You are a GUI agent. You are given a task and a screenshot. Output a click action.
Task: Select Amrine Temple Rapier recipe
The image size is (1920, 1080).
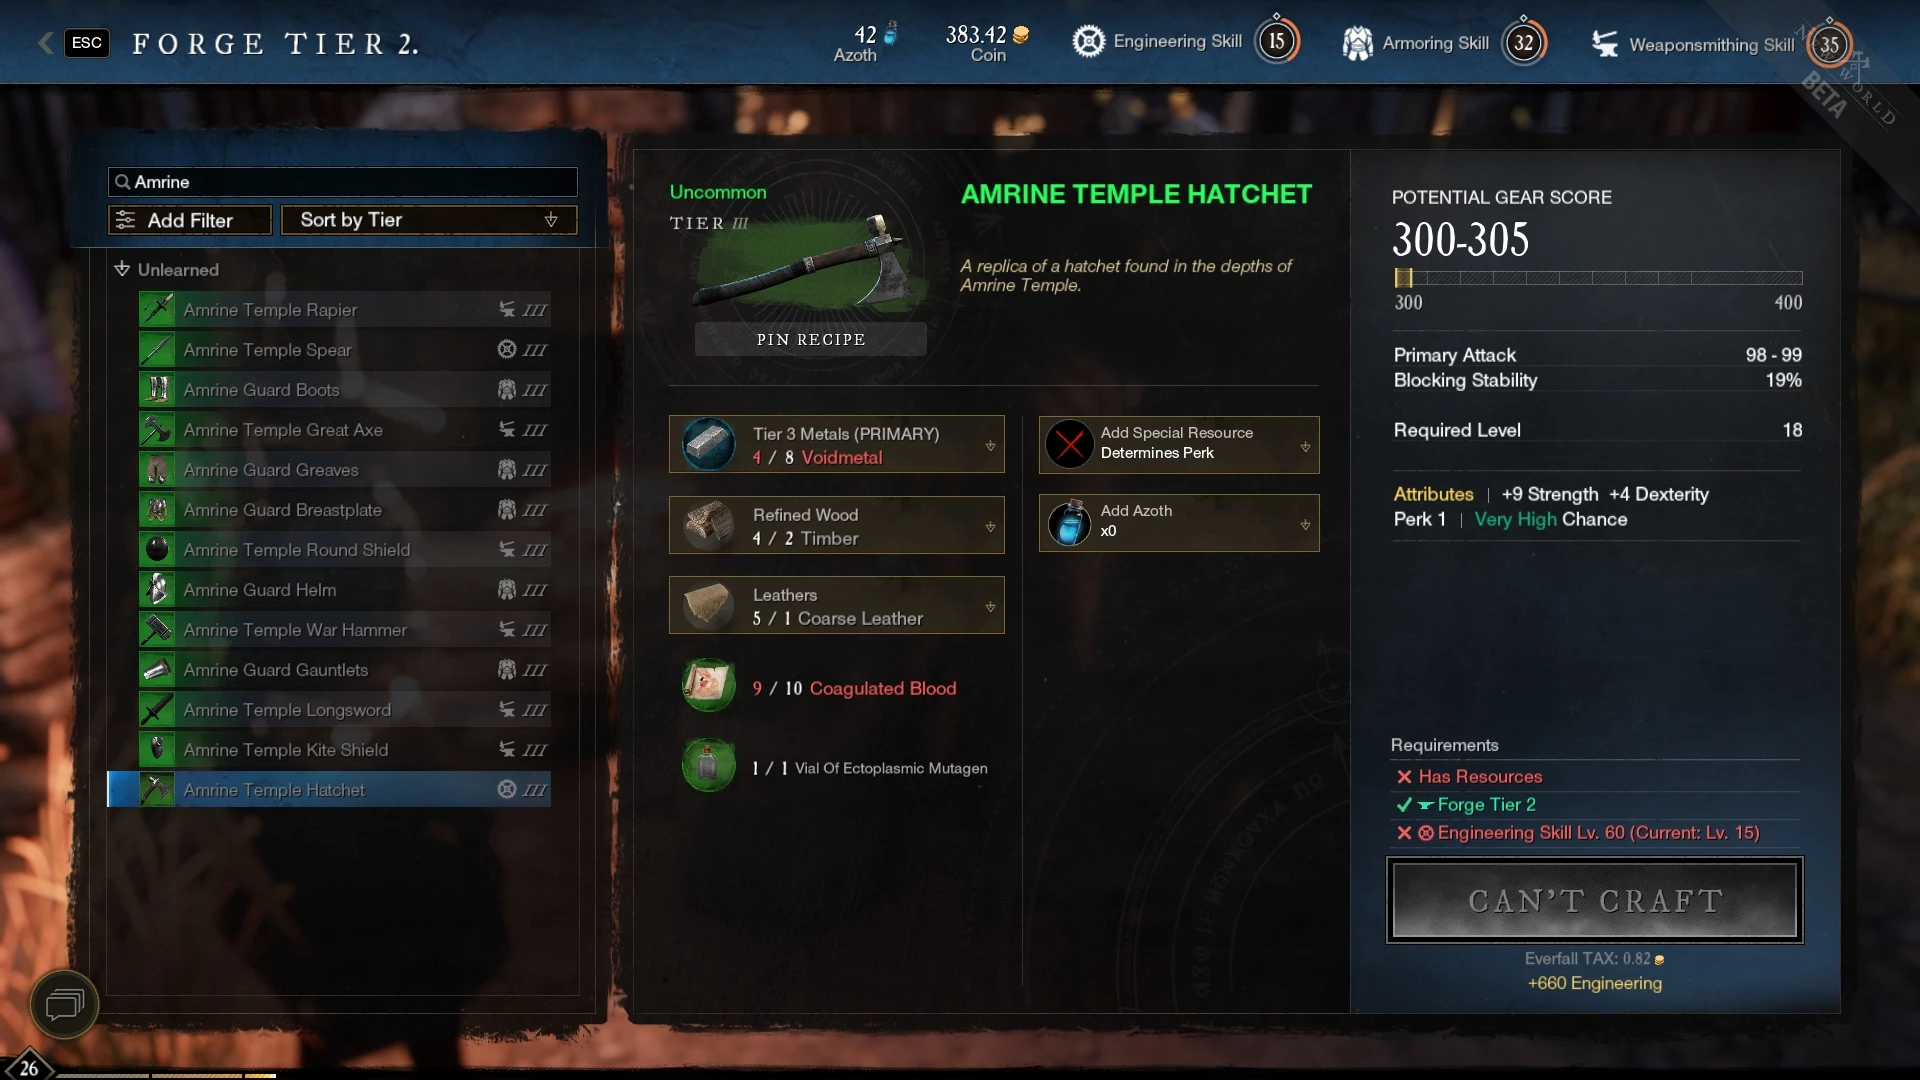click(x=344, y=310)
